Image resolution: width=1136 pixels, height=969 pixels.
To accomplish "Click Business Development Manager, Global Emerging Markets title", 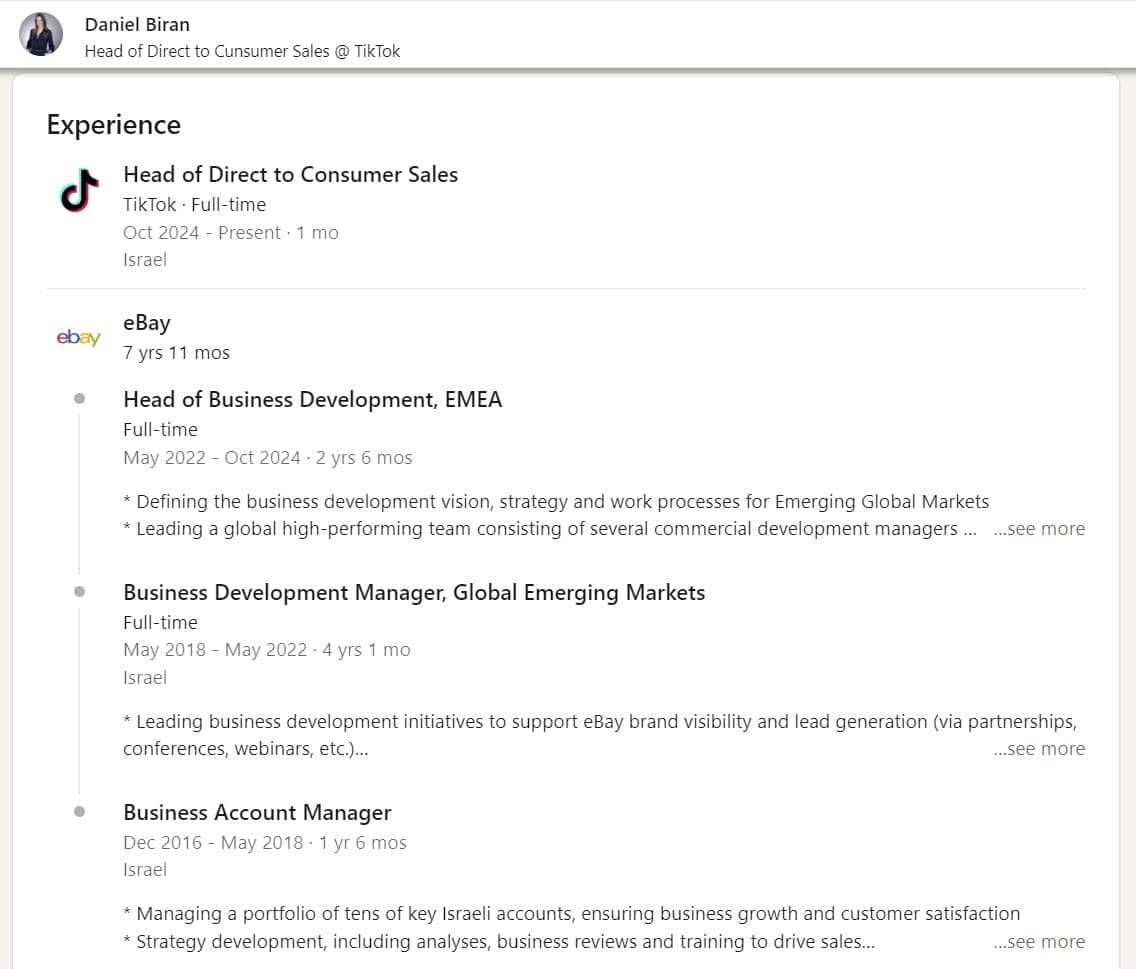I will (414, 593).
